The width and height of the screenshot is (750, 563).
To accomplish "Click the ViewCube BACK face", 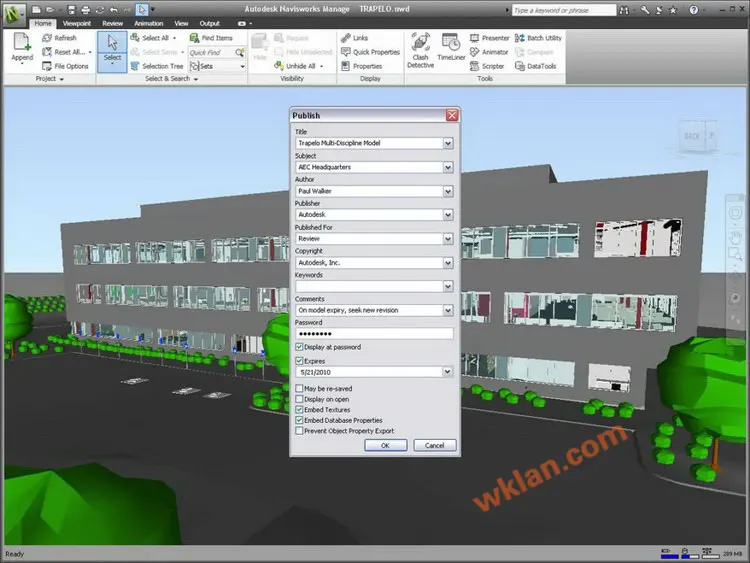I will coord(692,136).
